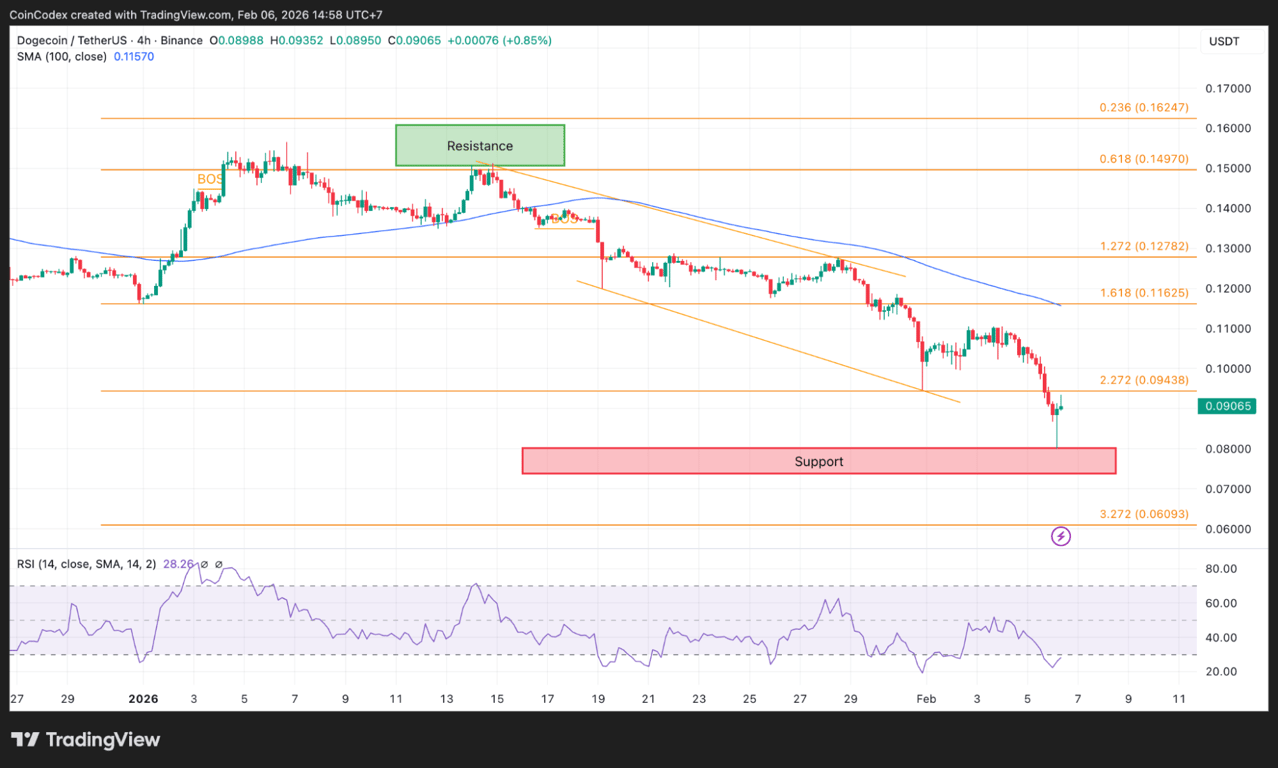This screenshot has height=768, width=1278.
Task: Click the Binance exchange label
Action: click(x=181, y=41)
